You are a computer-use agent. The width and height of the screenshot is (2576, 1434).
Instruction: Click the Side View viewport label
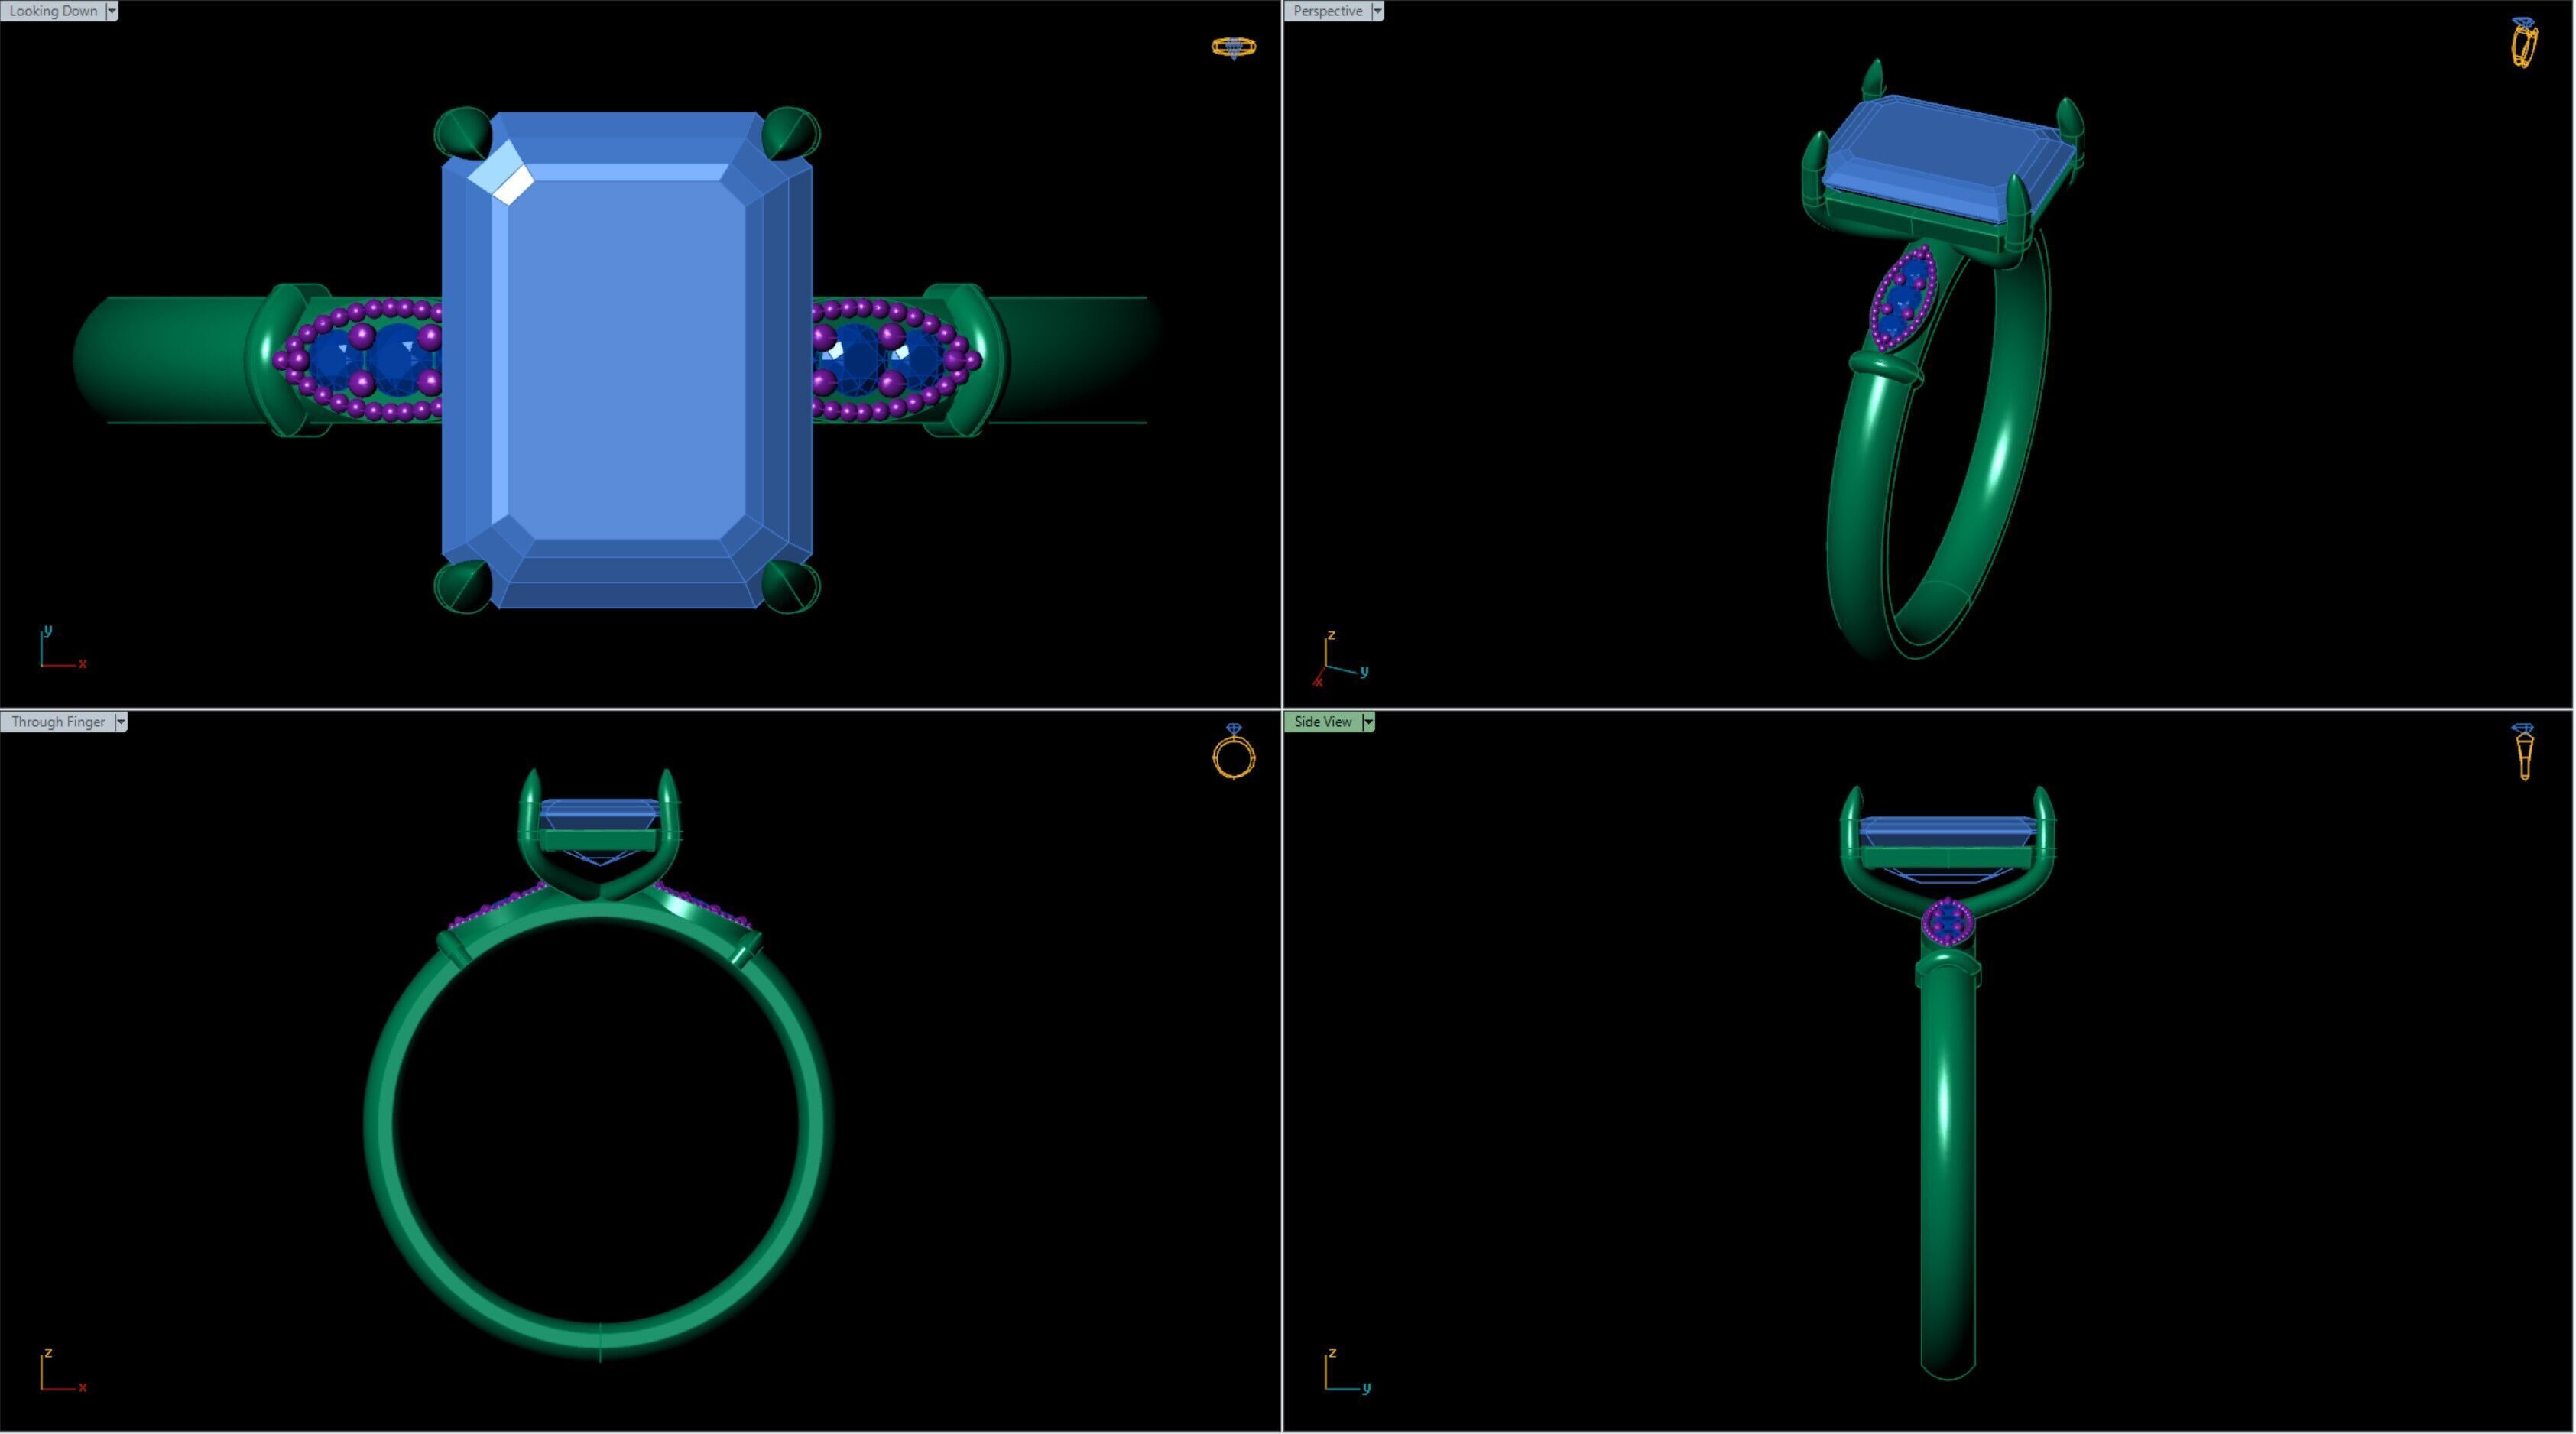1323,722
